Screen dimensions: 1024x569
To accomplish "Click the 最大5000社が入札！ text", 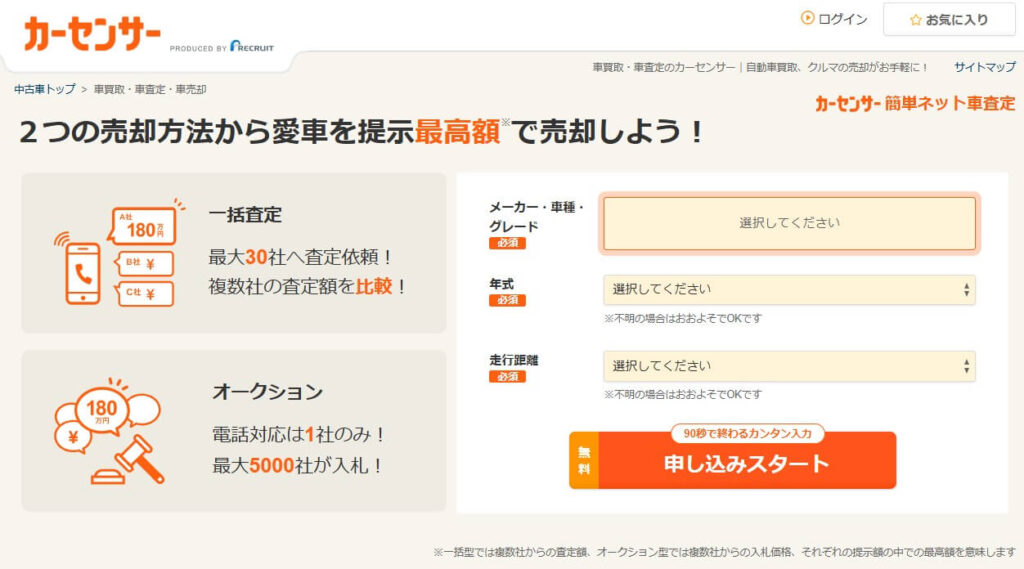I will [x=298, y=465].
